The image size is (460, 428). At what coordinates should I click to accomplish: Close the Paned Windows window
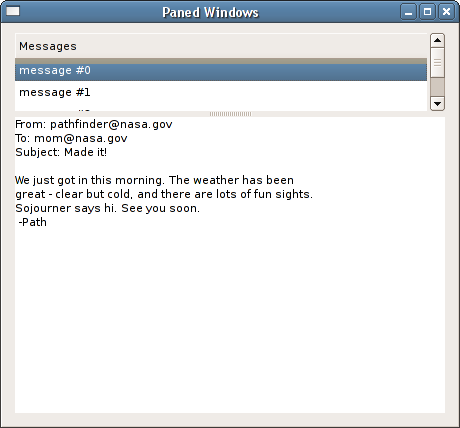pyautogui.click(x=446, y=12)
